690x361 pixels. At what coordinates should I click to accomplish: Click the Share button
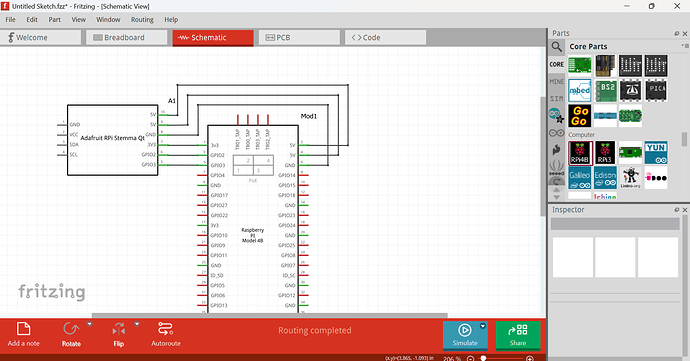pyautogui.click(x=518, y=335)
